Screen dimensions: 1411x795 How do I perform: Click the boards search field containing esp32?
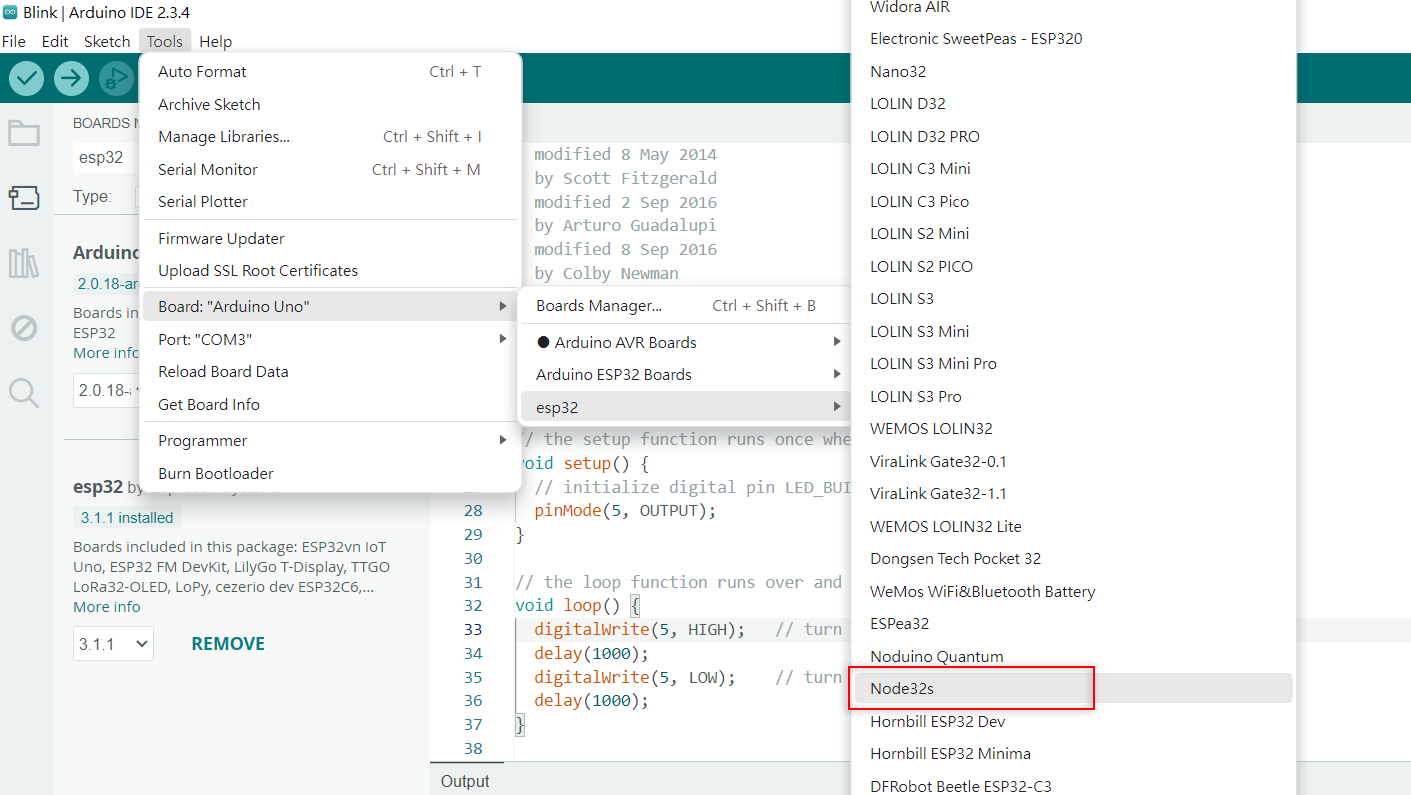pyautogui.click(x=105, y=157)
